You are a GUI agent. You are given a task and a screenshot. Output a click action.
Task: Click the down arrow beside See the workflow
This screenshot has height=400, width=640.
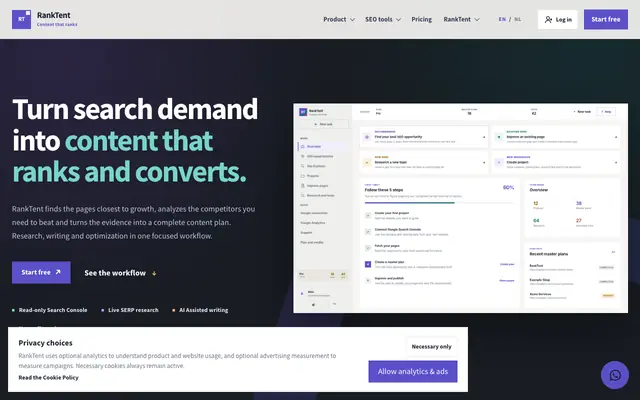(154, 273)
